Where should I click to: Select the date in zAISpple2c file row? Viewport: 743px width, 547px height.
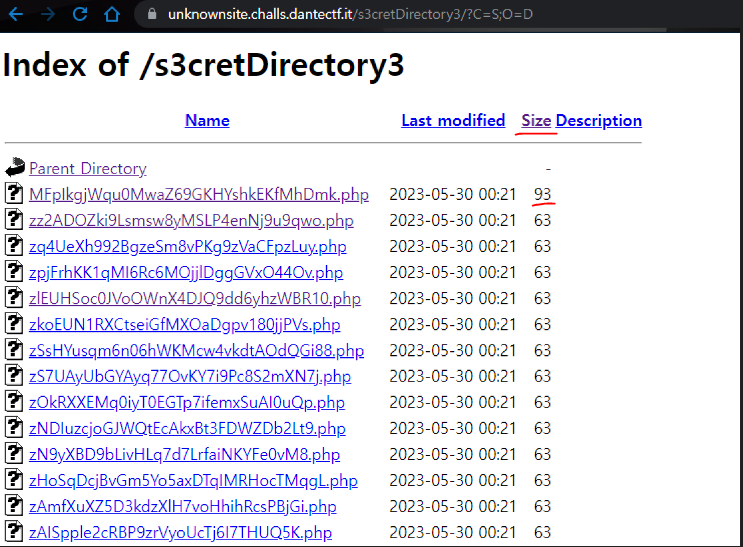(x=453, y=533)
